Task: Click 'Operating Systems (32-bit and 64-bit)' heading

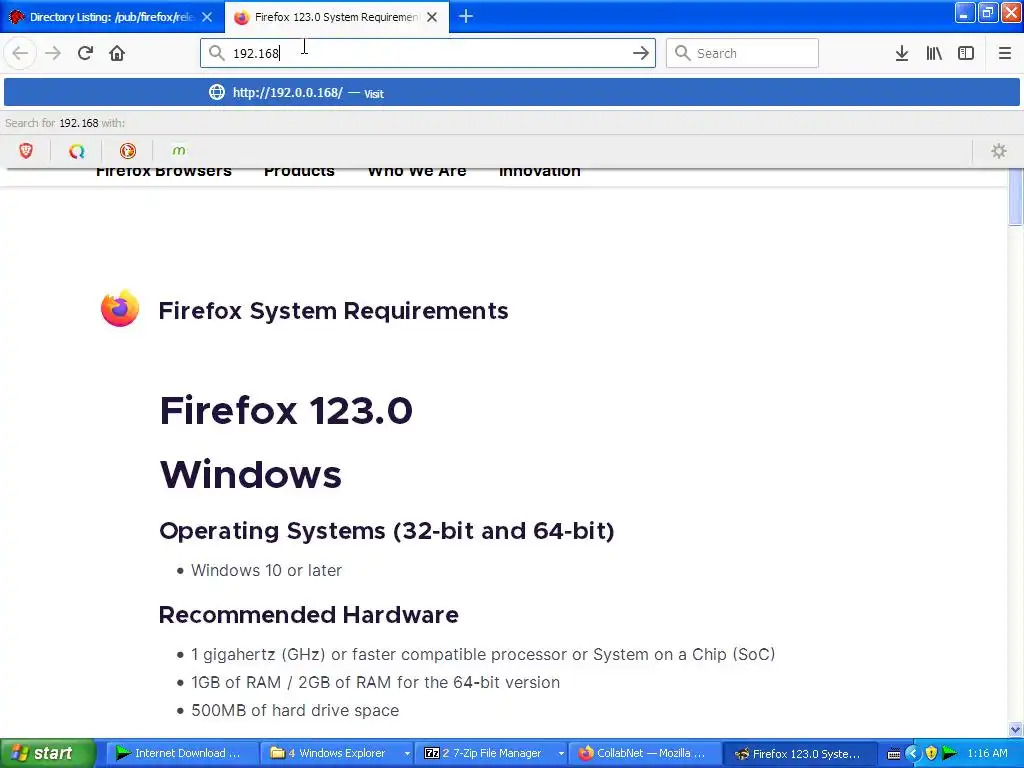Action: pyautogui.click(x=387, y=531)
